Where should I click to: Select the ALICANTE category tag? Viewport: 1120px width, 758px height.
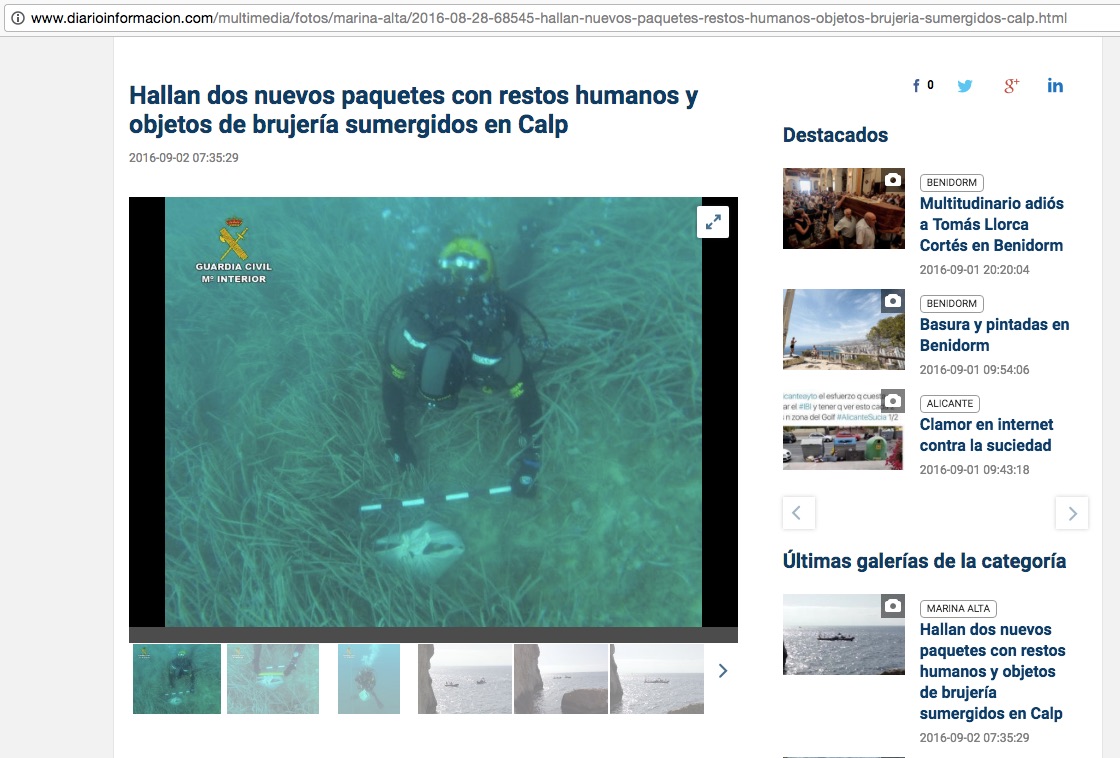949,404
